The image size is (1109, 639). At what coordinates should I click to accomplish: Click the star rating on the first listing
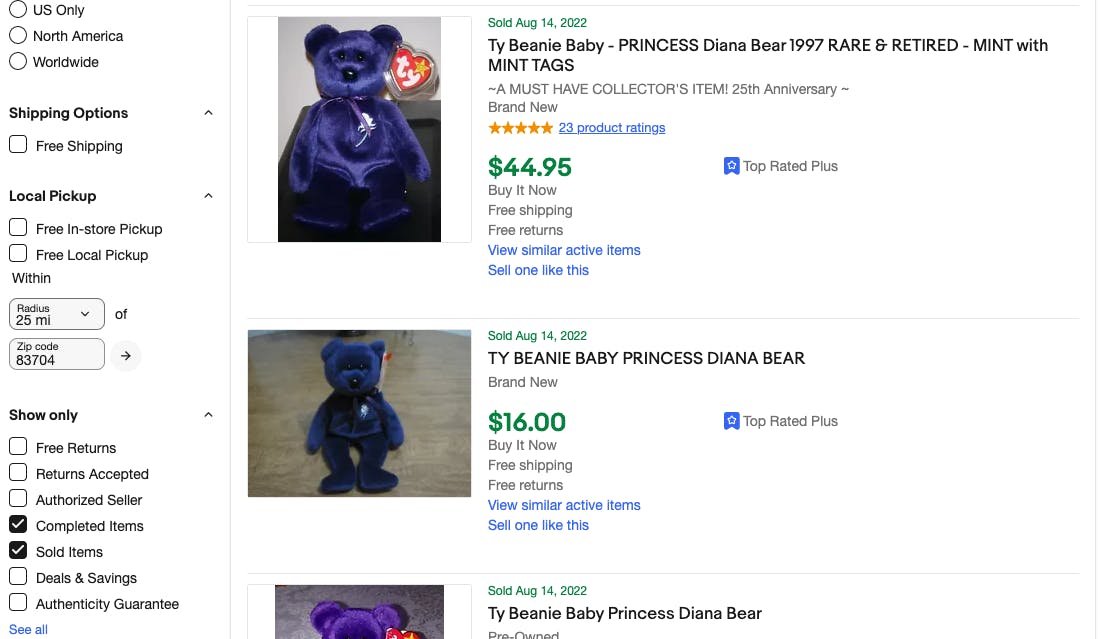[x=520, y=128]
